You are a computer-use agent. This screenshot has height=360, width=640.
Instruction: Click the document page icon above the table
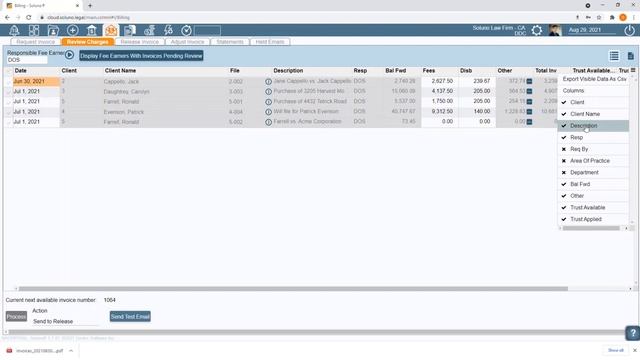[x=631, y=56]
